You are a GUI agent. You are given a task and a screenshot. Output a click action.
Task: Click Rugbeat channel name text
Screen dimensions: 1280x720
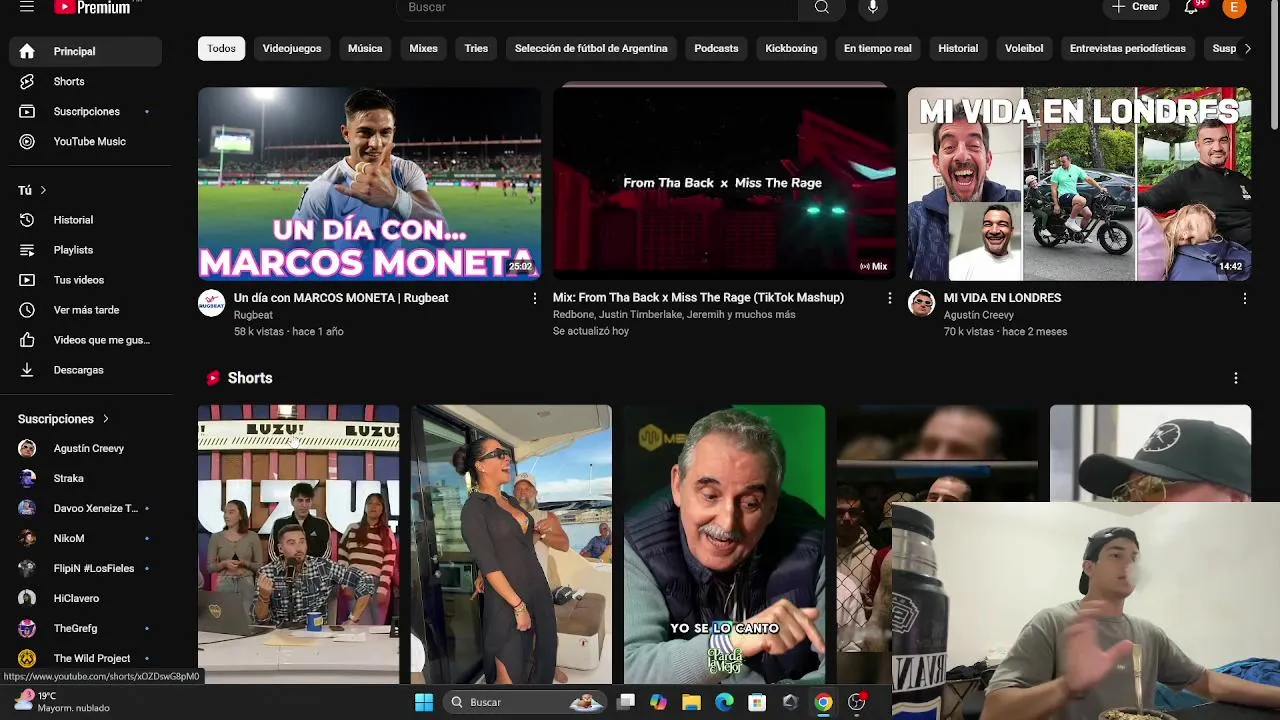253,315
